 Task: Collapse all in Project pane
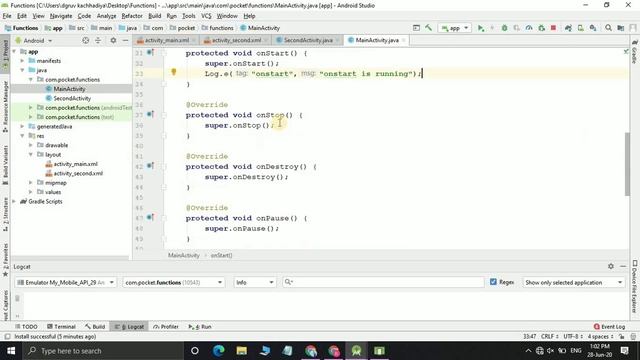pos(98,40)
